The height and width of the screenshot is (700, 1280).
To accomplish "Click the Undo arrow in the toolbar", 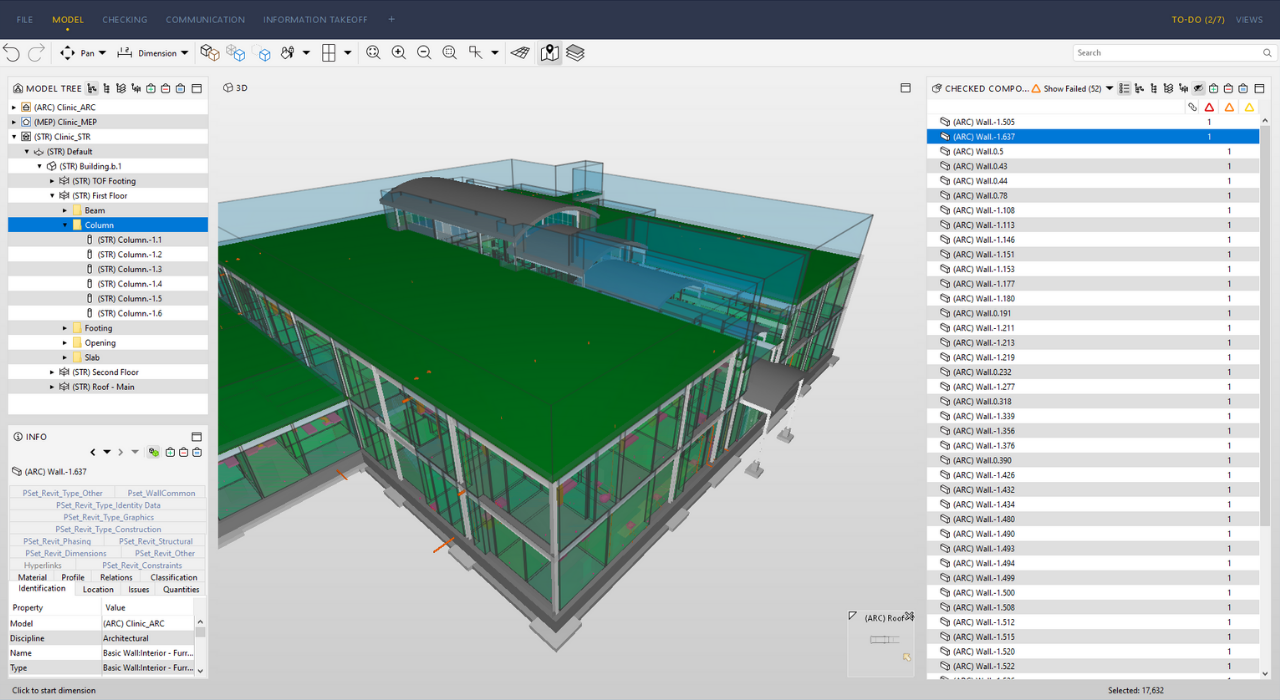I will point(12,53).
